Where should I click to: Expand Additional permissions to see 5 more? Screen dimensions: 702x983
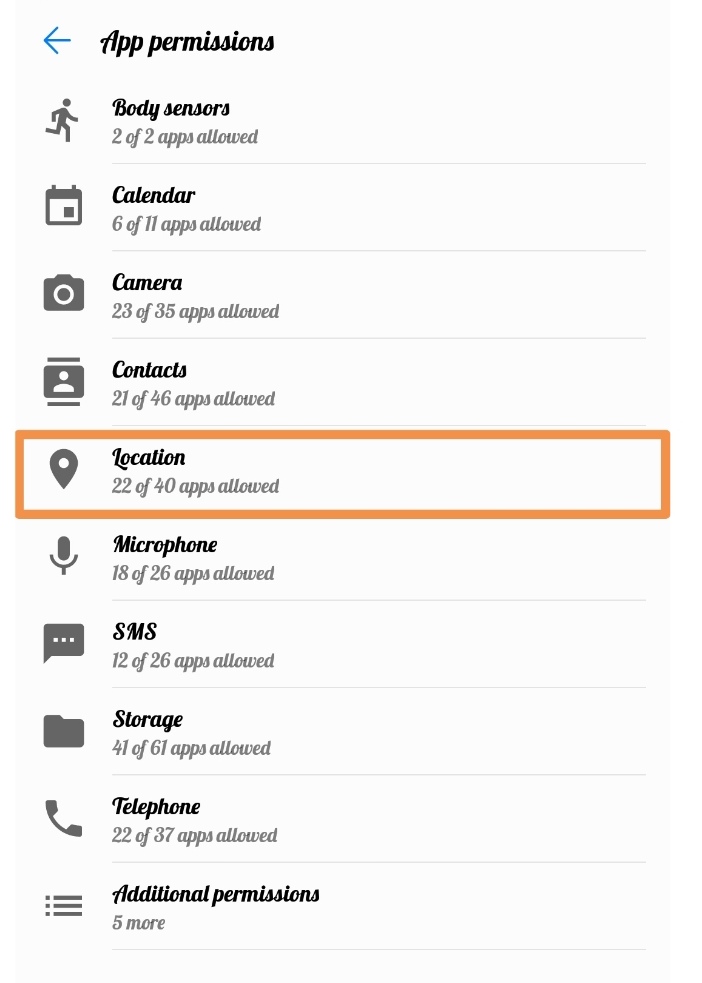click(340, 906)
